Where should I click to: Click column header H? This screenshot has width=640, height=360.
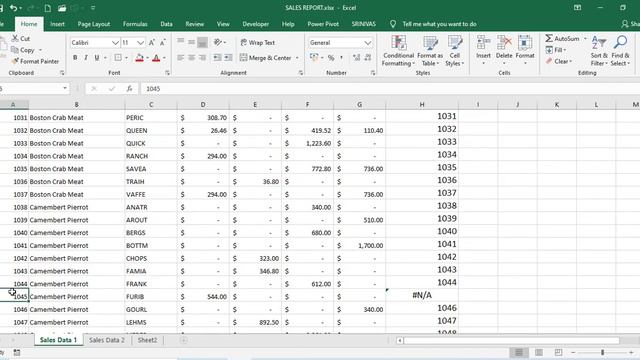(x=422, y=105)
